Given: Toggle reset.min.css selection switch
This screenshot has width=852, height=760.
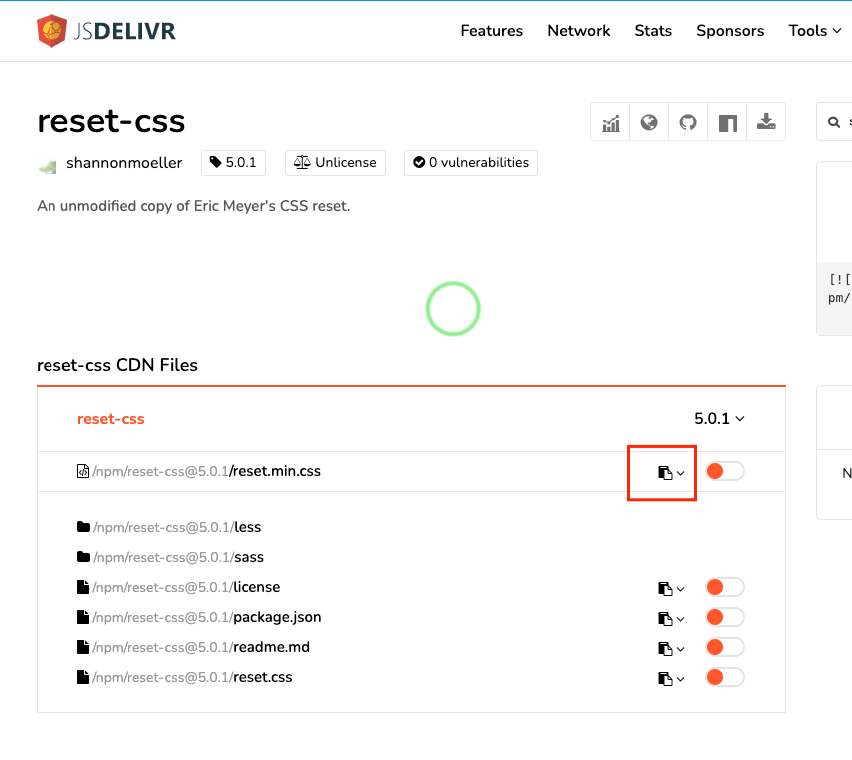Looking at the screenshot, I should click(x=725, y=472).
